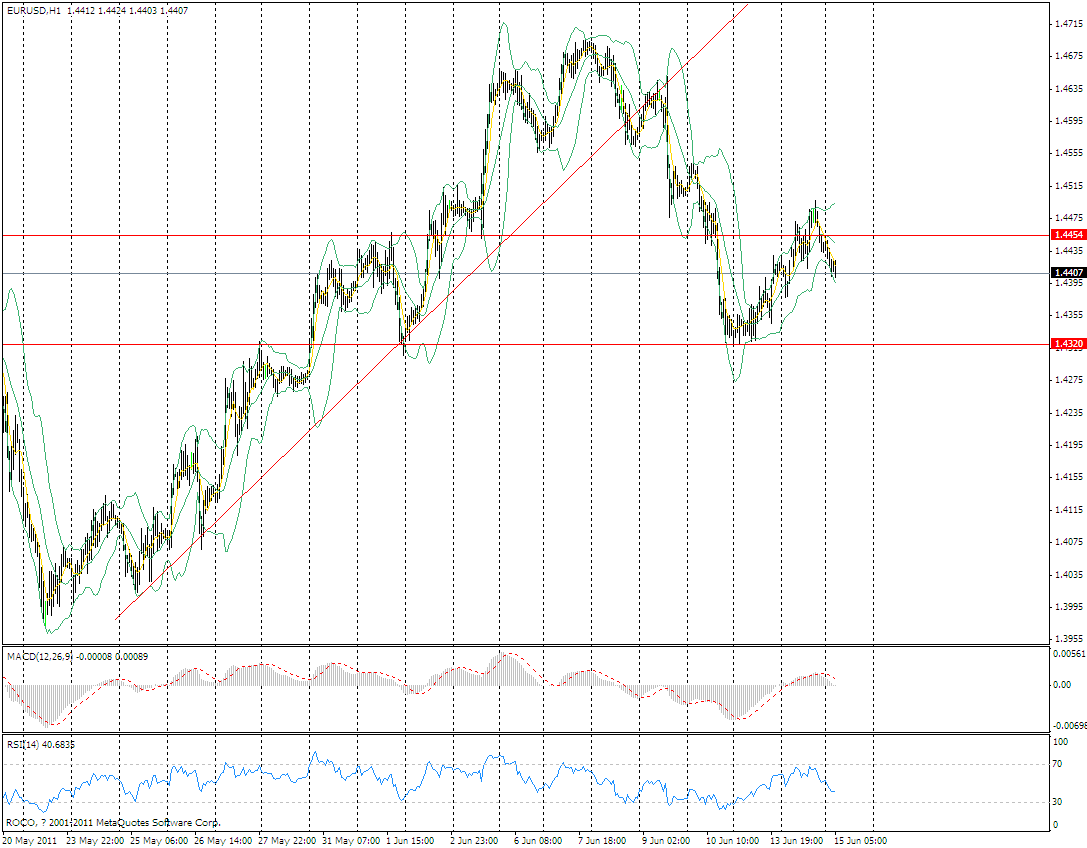Screen dimensions: 1087x848
Task: Click the 9 Jun 02:00 time label
Action: click(666, 840)
